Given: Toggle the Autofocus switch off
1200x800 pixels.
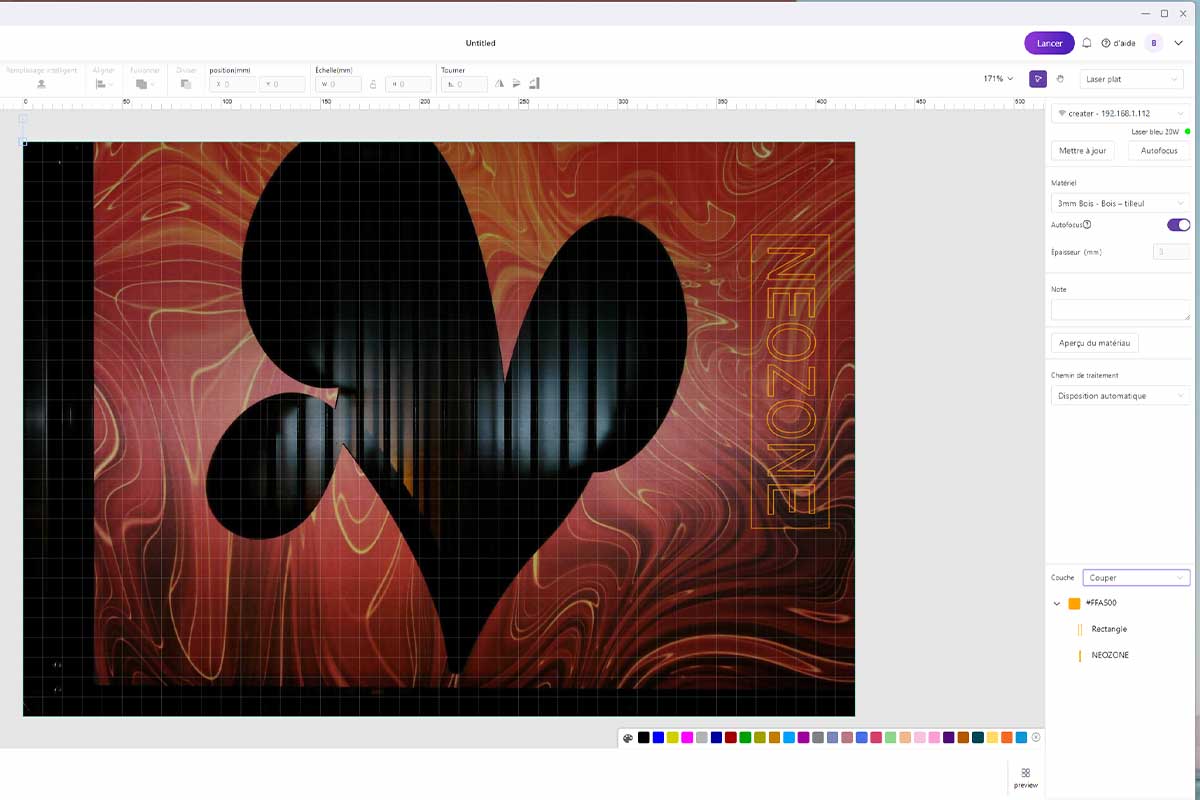Looking at the screenshot, I should tap(1178, 225).
